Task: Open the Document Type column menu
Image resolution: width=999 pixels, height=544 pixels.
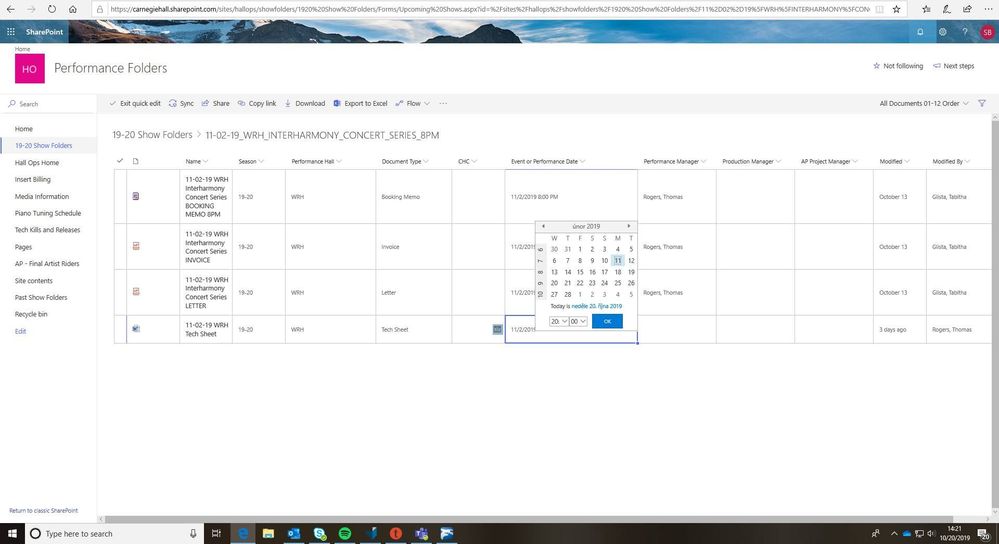Action: click(x=405, y=161)
